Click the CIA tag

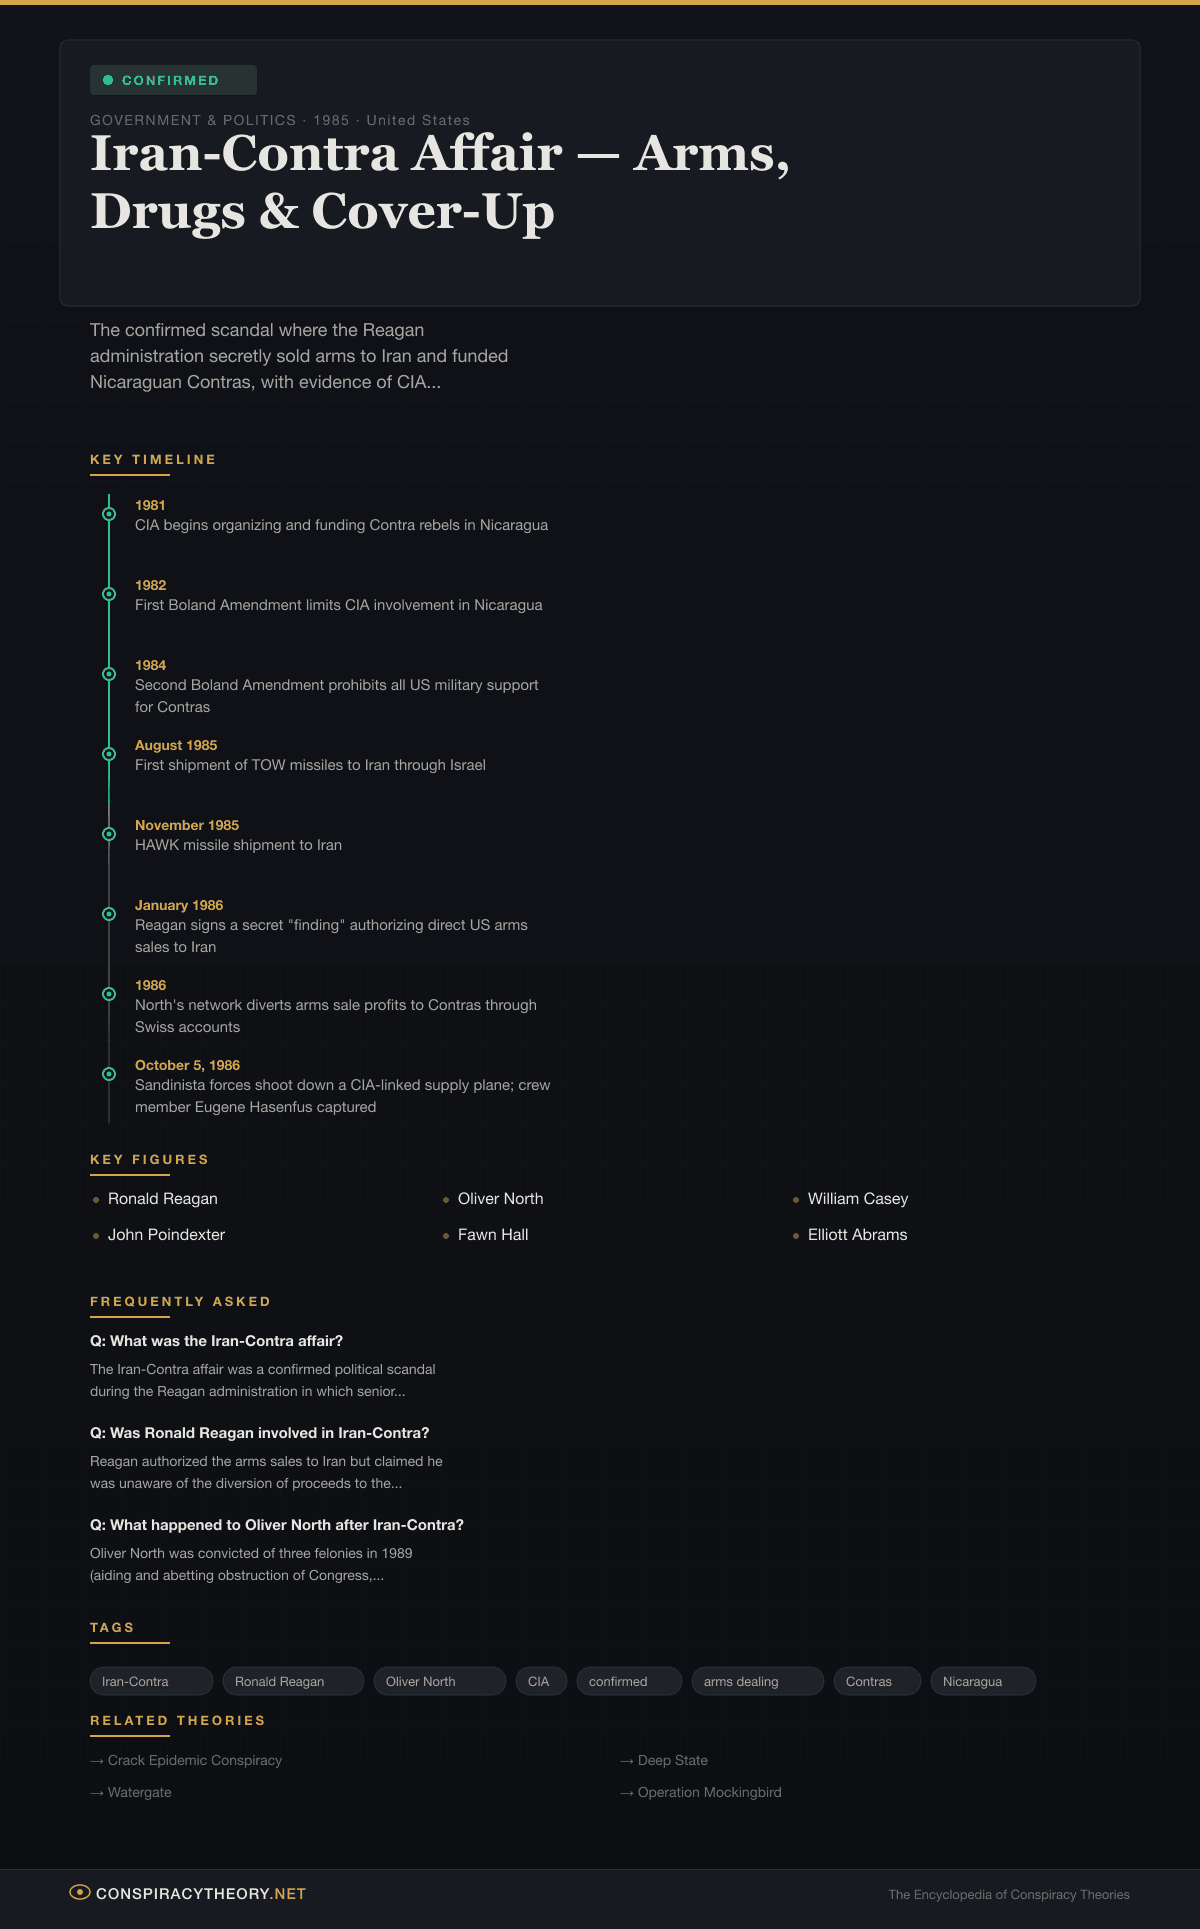(x=541, y=1681)
